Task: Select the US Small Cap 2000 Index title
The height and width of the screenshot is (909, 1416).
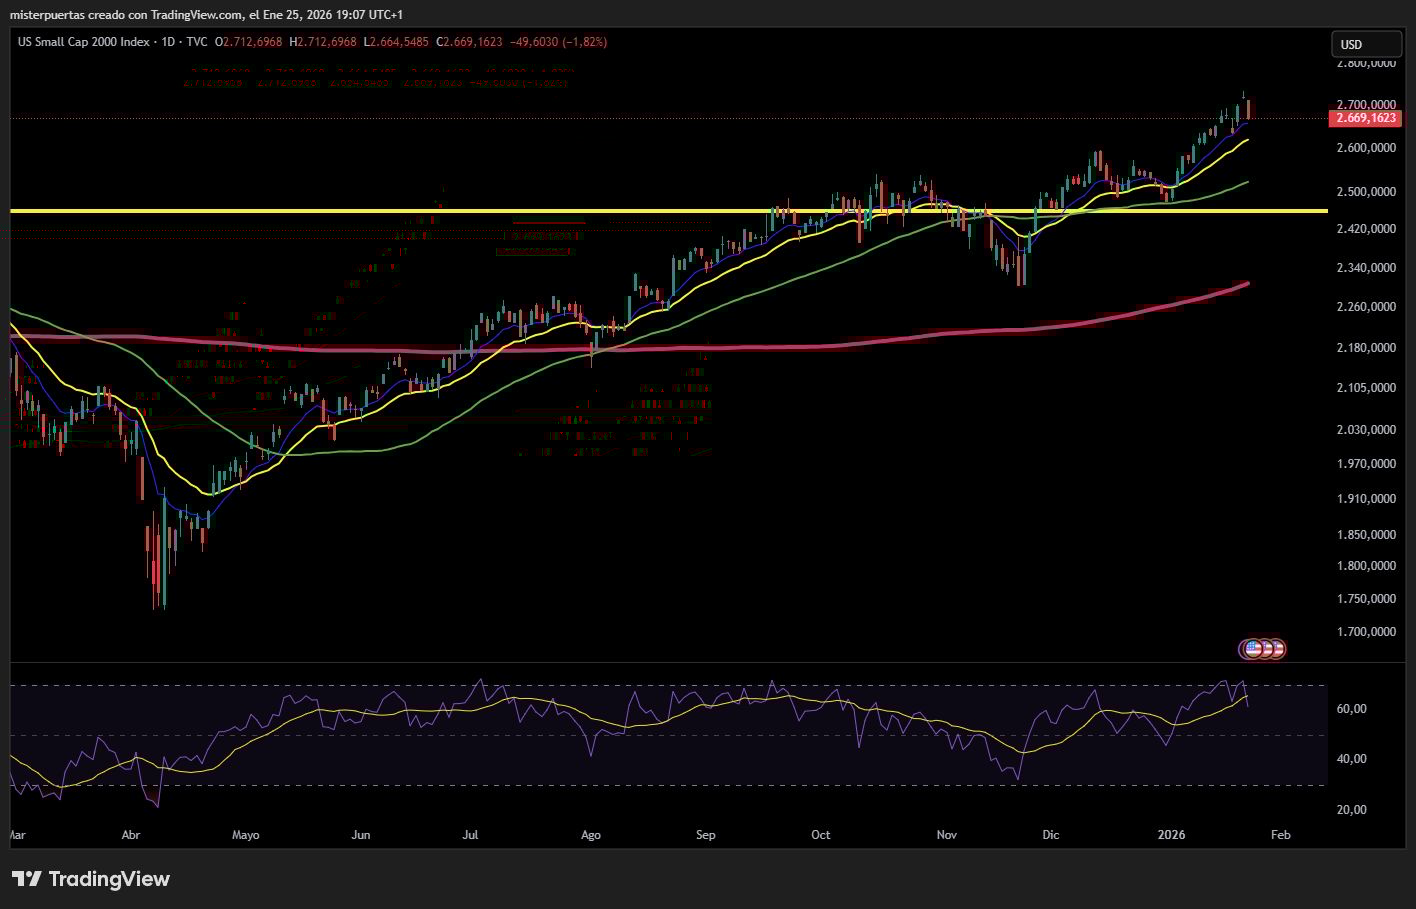Action: 84,42
